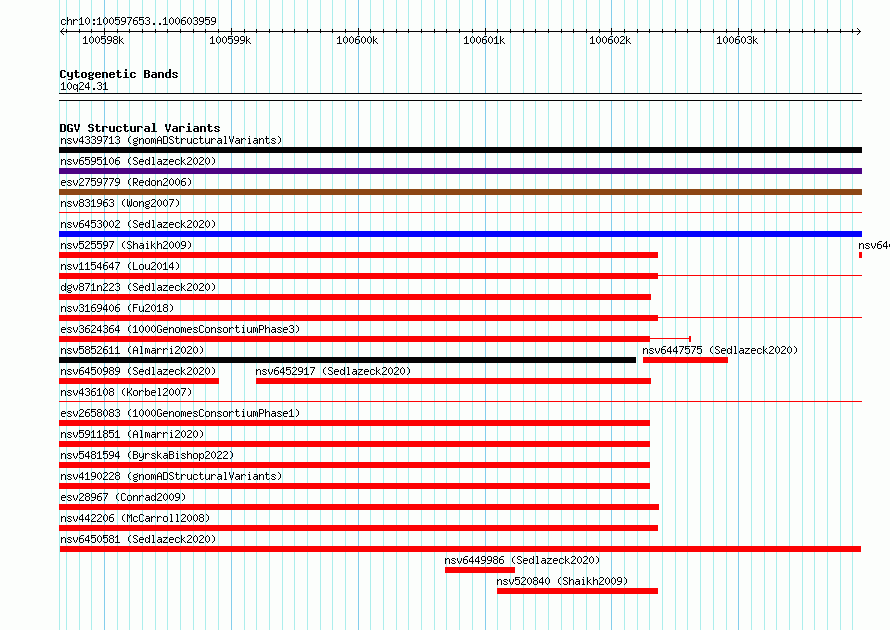Click the nsv4190228 gnomAD variant label
The image size is (890, 630).
171,476
